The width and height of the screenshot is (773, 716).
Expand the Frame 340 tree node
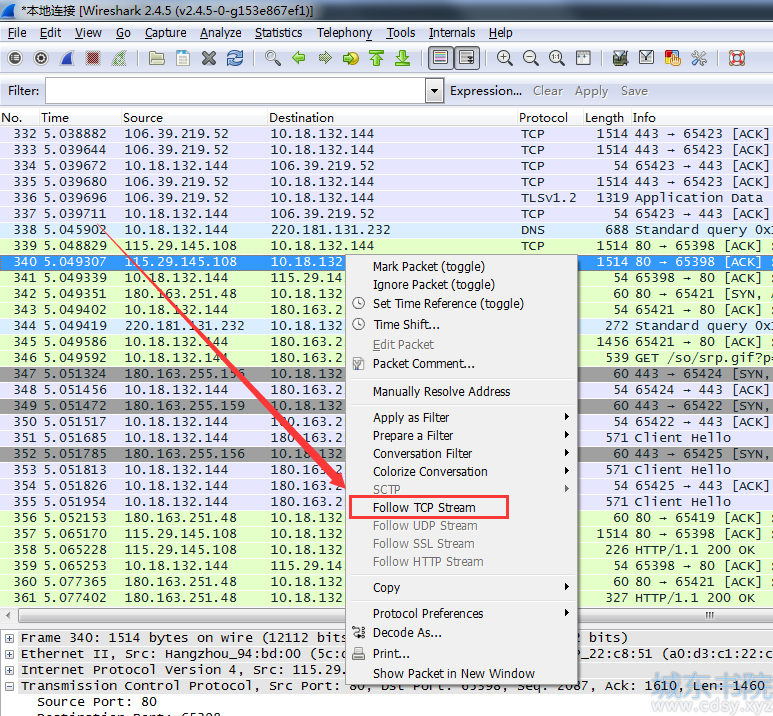tap(9, 638)
